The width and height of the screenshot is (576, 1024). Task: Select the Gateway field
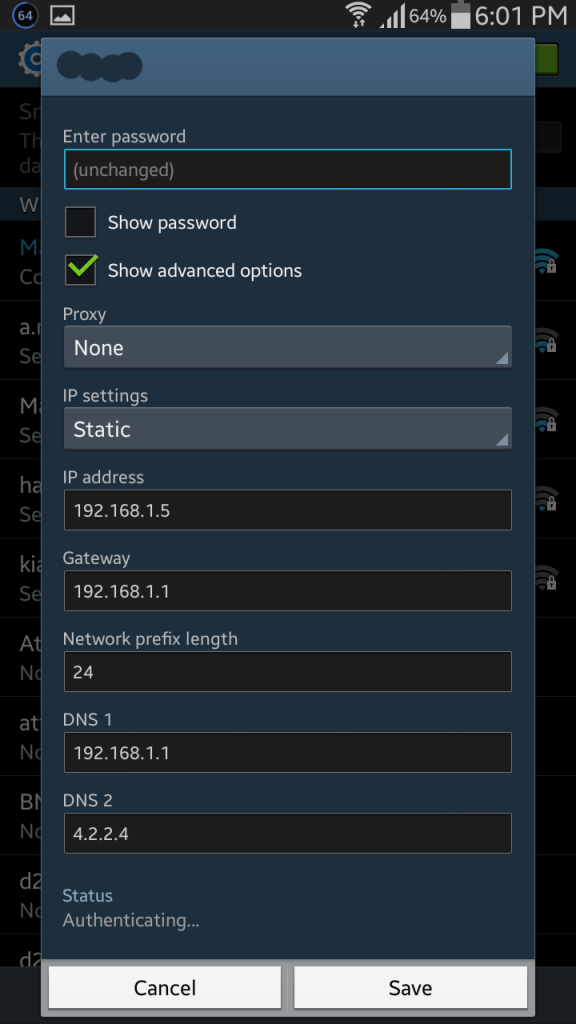[287, 591]
